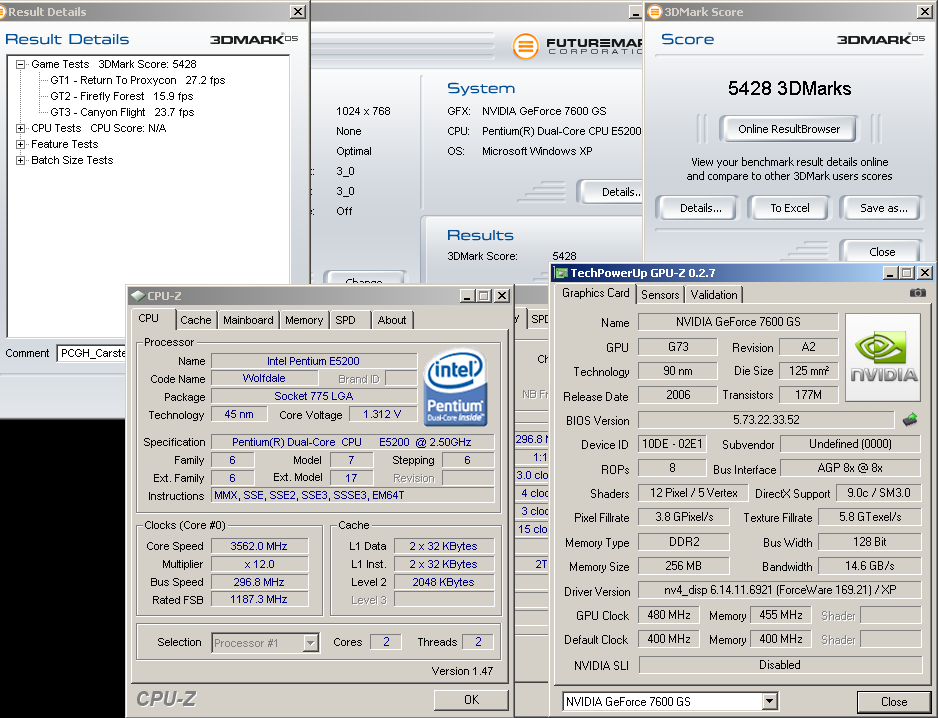Collapse the Game Tests tree node
The image size is (938, 718).
click(x=20, y=64)
